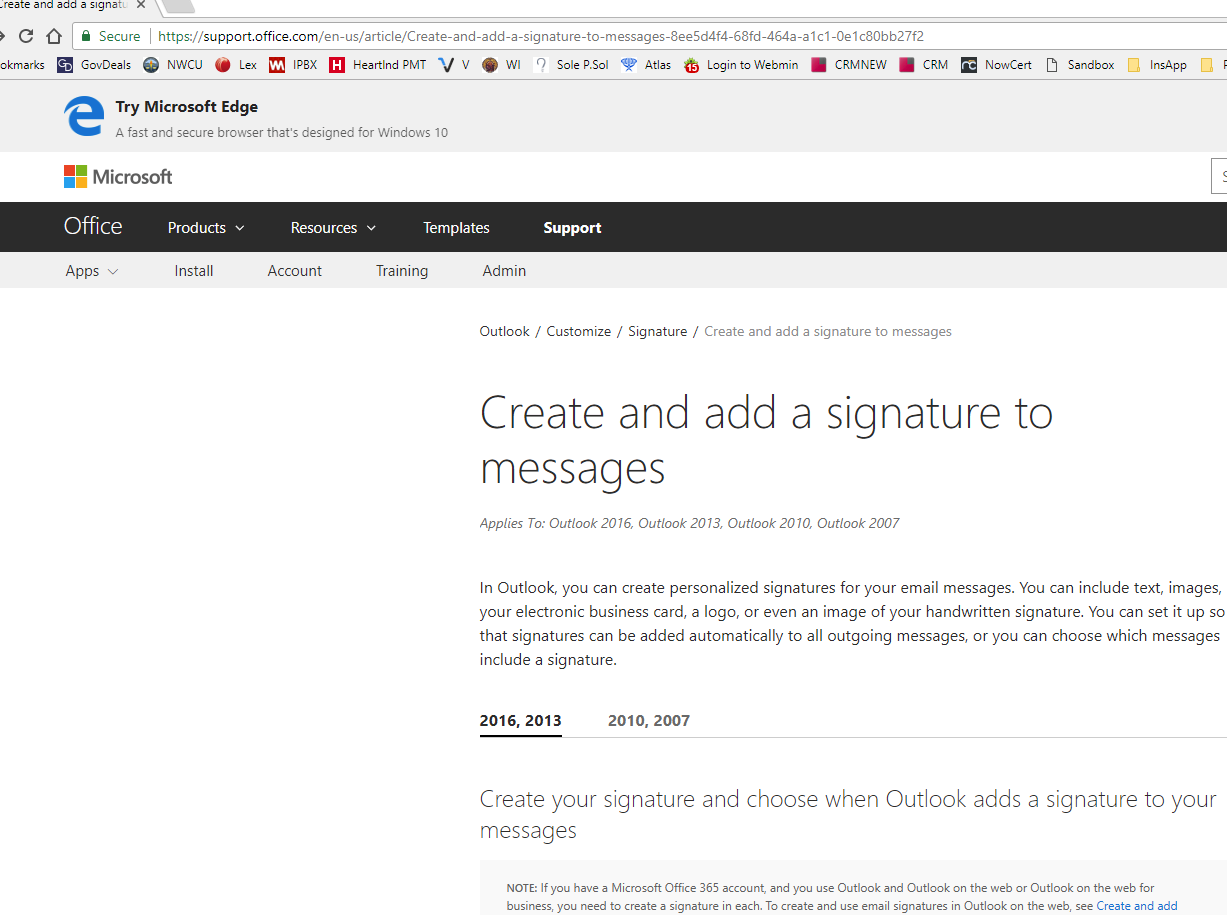This screenshot has height=915, width=1227.
Task: Click the address bar URL
Action: [x=540, y=36]
